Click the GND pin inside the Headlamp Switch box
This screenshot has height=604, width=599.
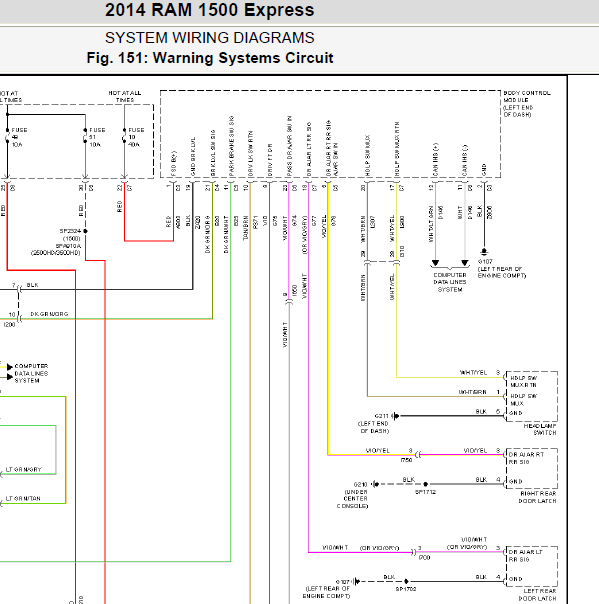pyautogui.click(x=515, y=413)
